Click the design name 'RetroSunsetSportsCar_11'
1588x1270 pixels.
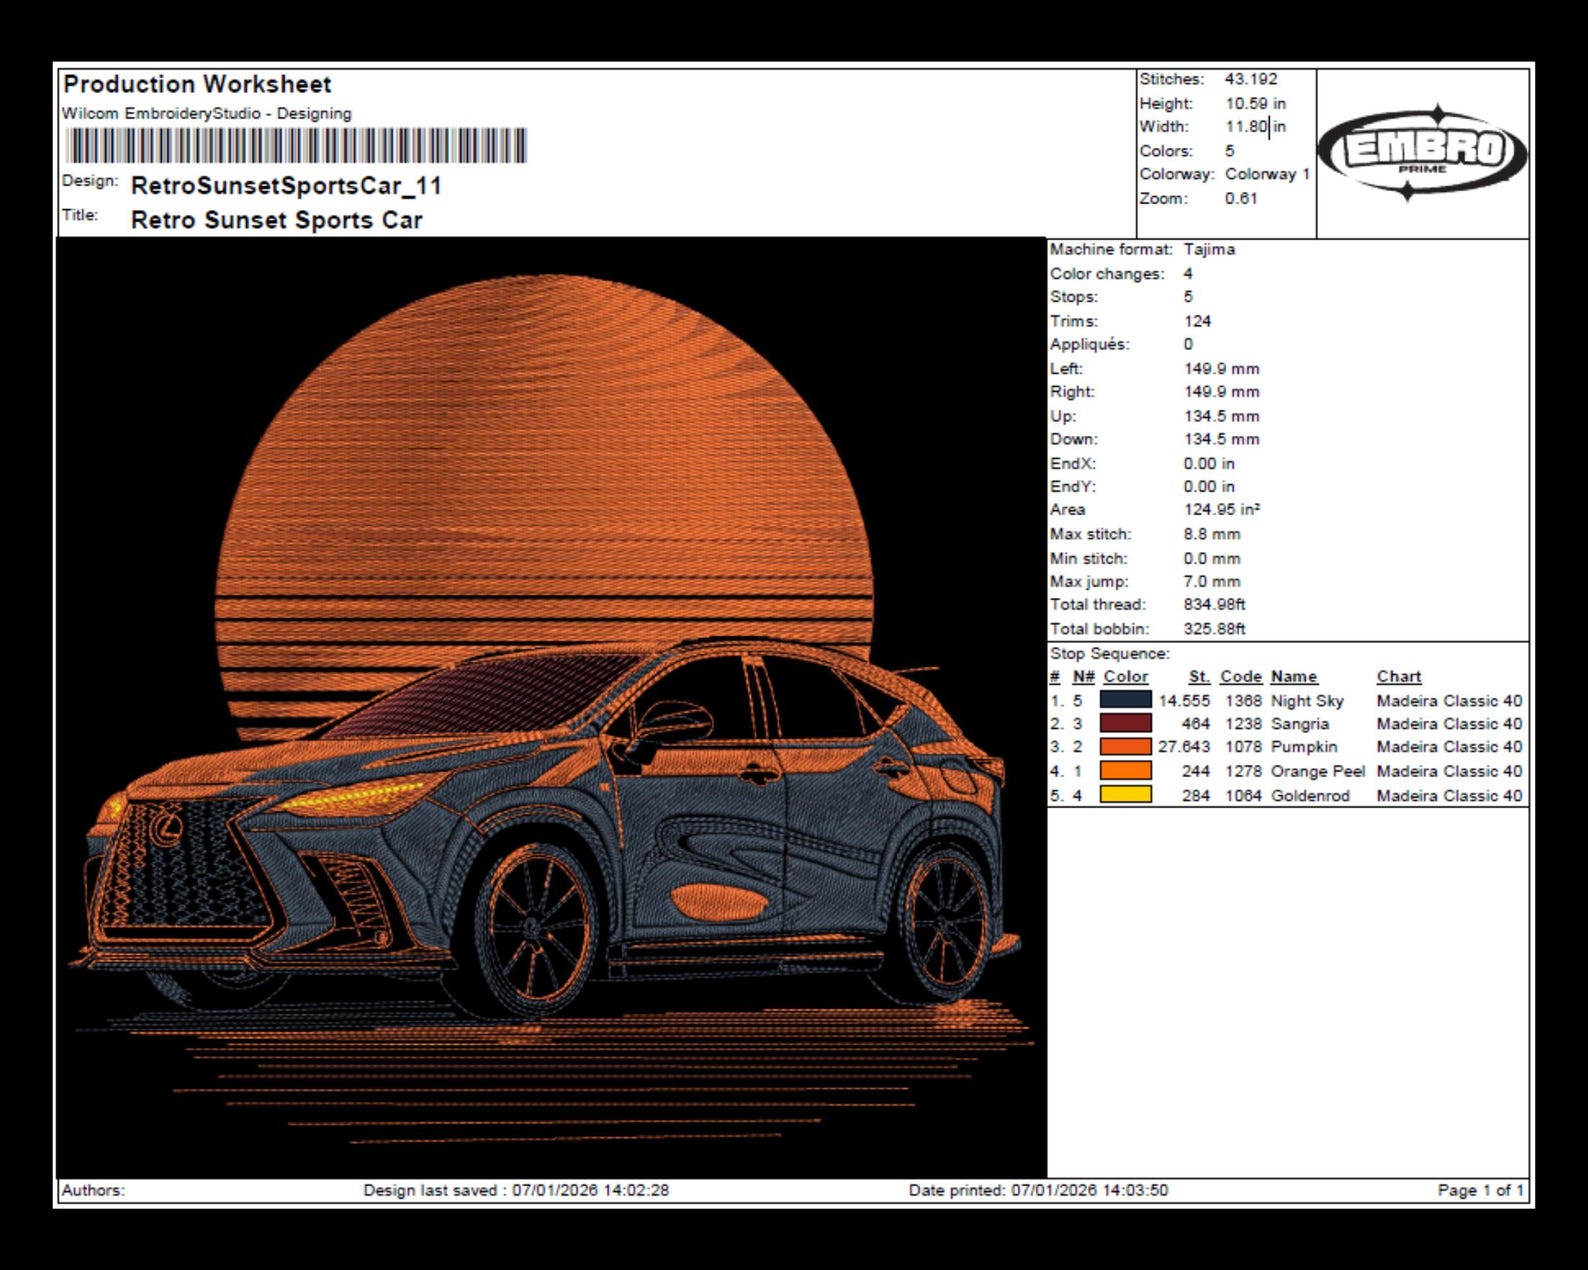[x=286, y=186]
